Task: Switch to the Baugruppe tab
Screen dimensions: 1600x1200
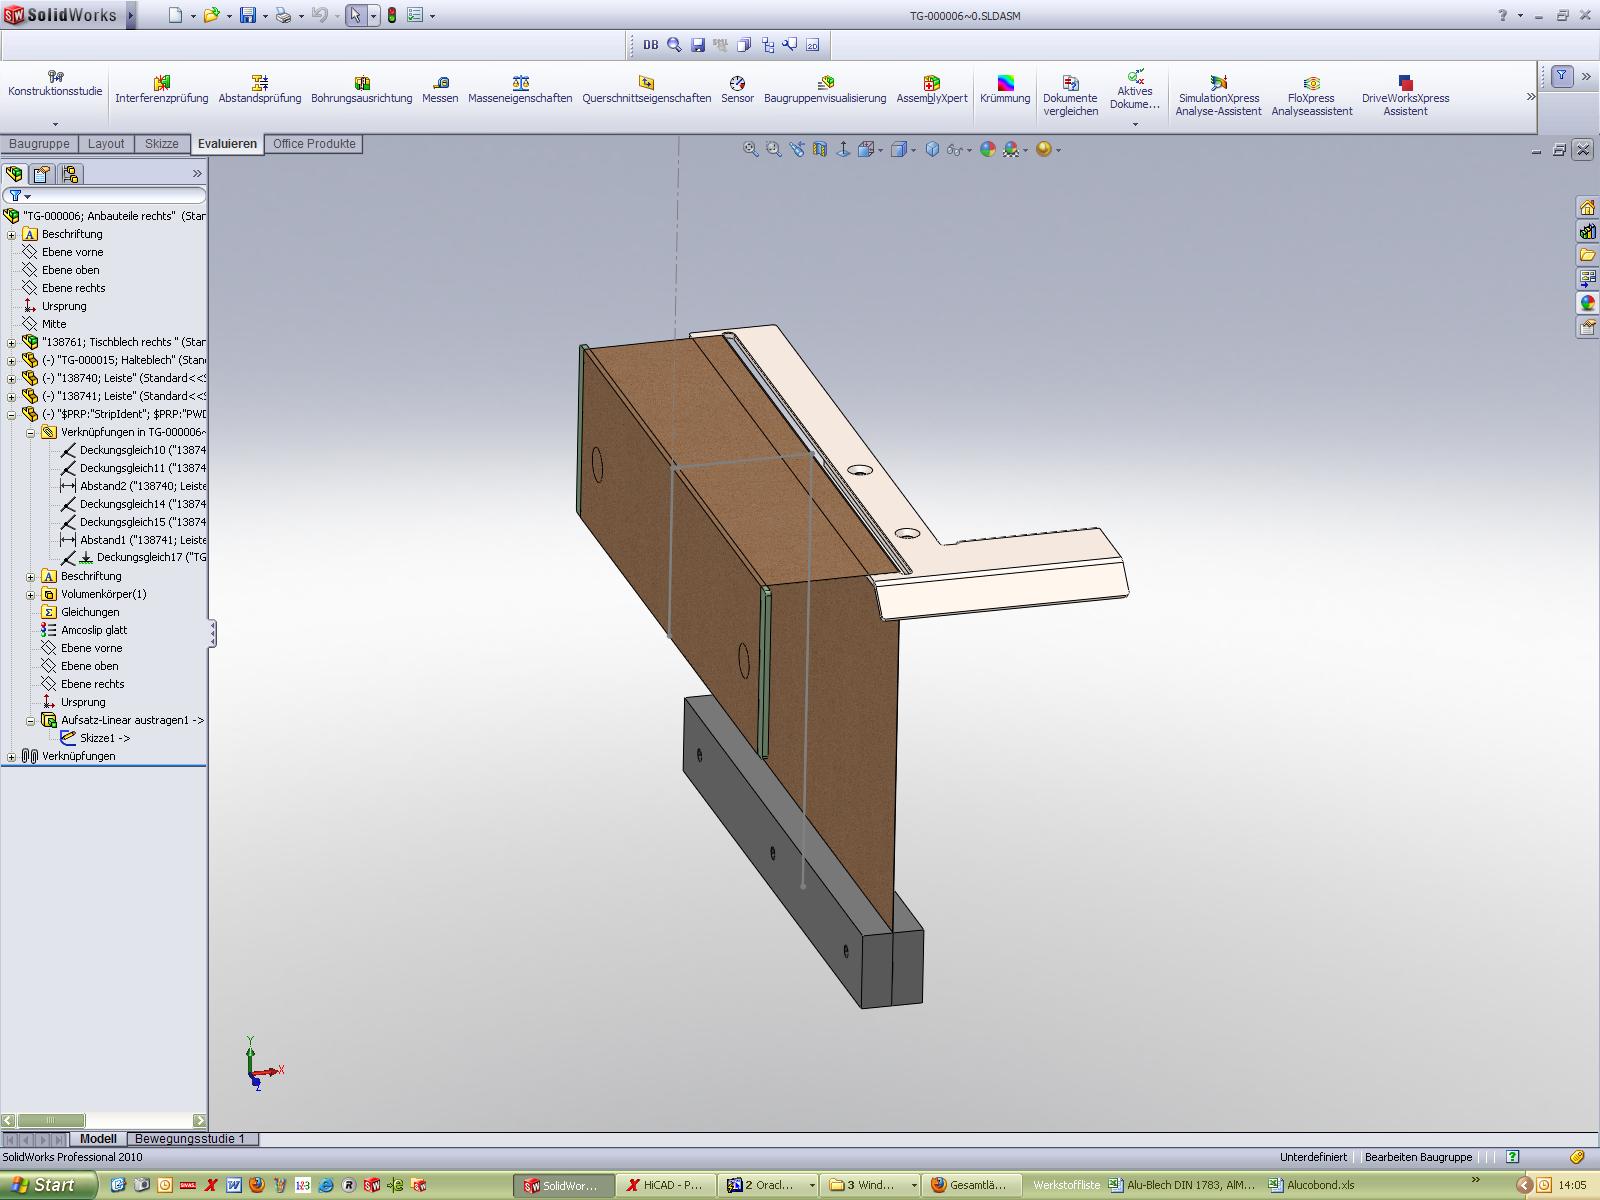Action: pyautogui.click(x=40, y=144)
